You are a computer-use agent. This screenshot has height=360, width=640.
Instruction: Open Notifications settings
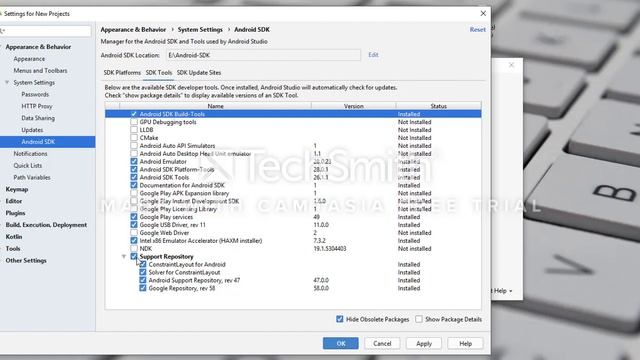point(31,153)
